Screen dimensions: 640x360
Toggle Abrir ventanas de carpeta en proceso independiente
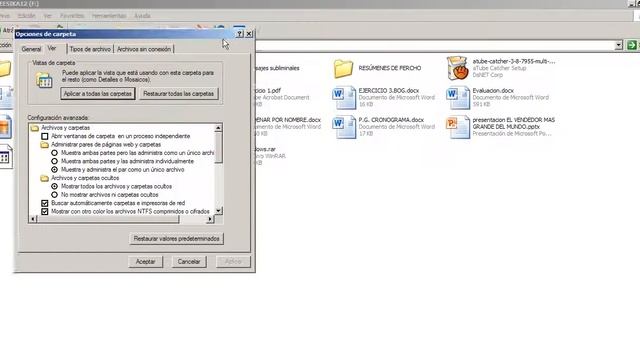[x=44, y=136]
